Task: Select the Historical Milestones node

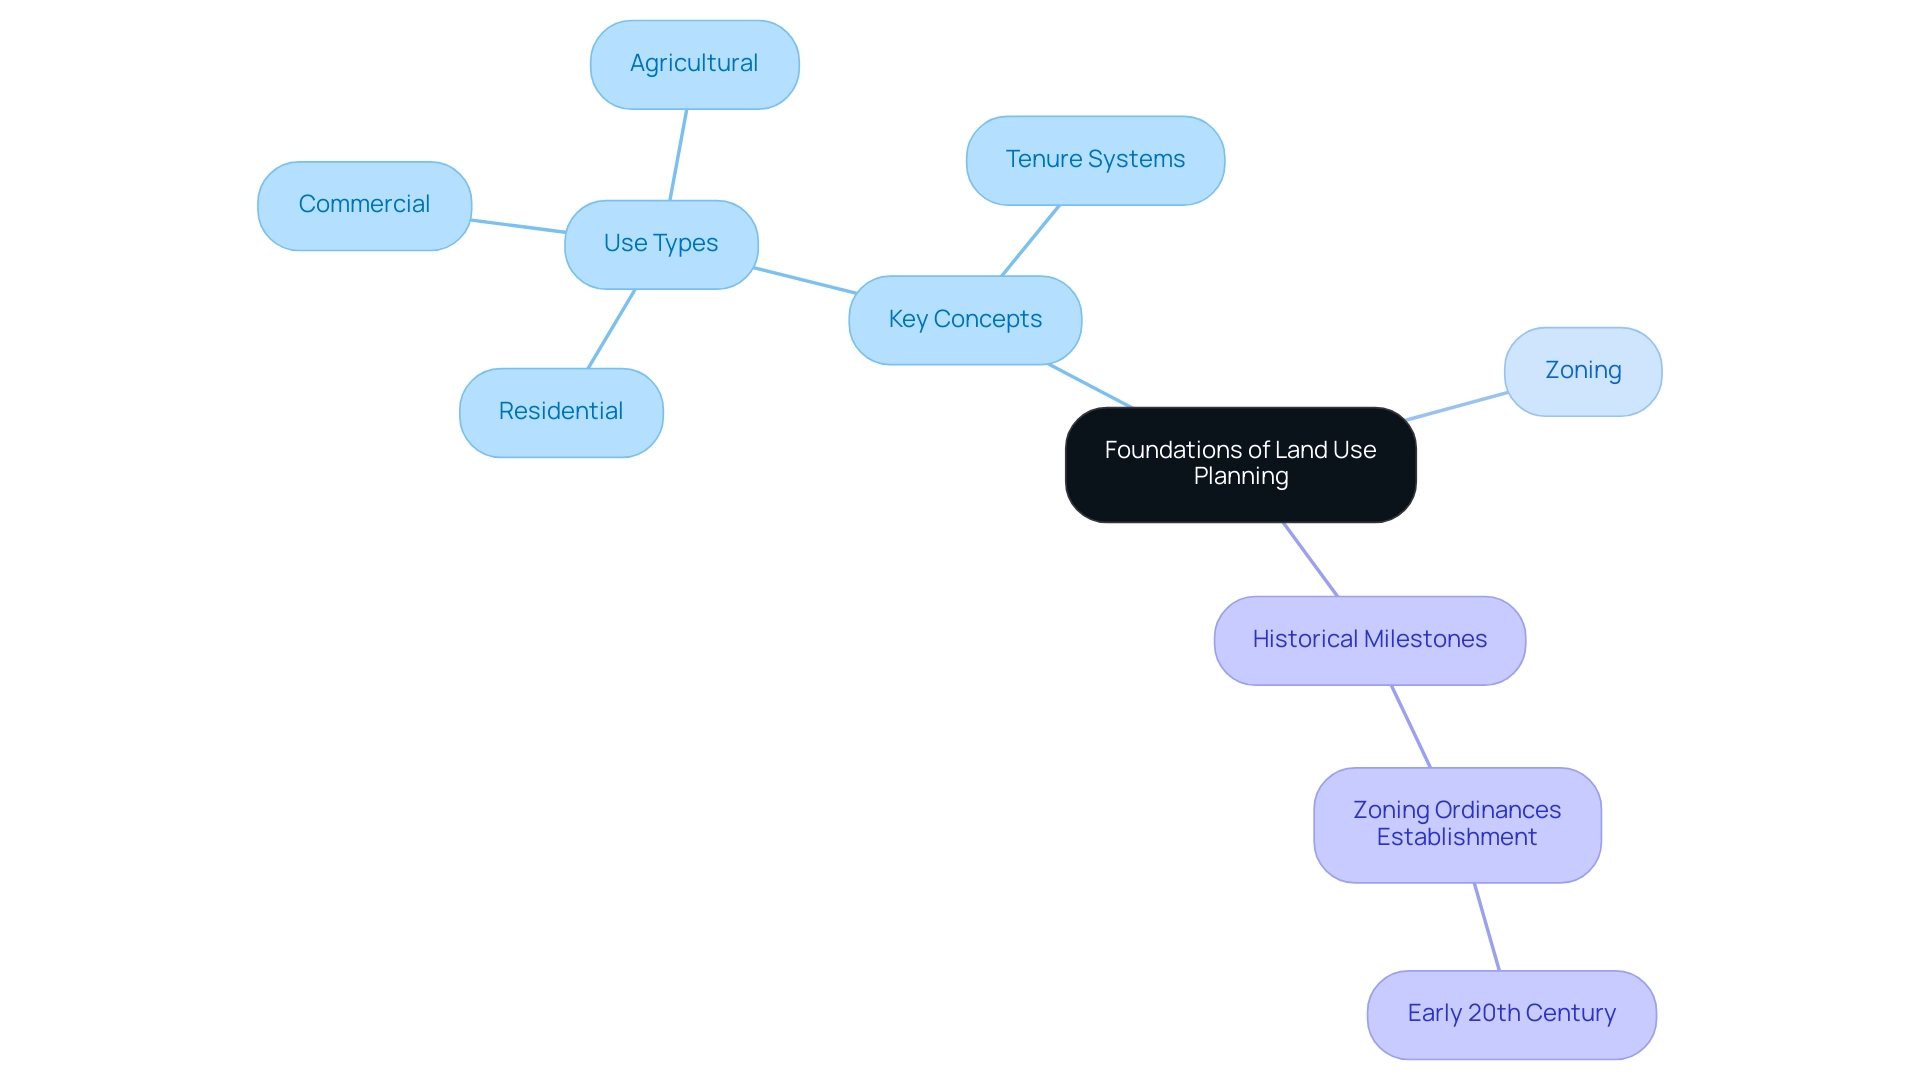Action: pyautogui.click(x=1369, y=638)
